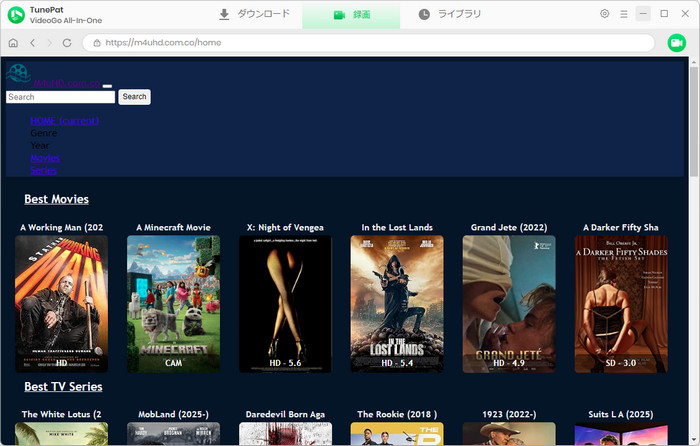Viewport: 700px width, 446px height.
Task: Click the site Search input field
Action: (x=61, y=97)
